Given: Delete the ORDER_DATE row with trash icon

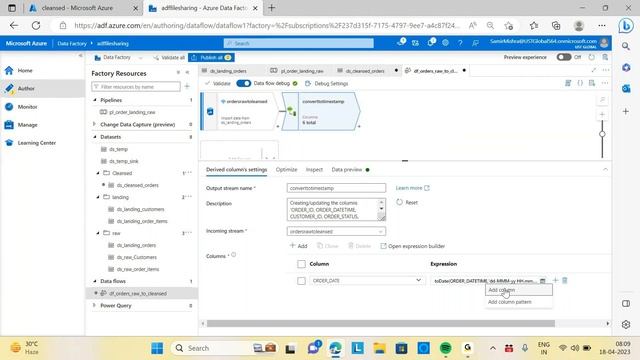Looking at the screenshot, I should tap(565, 280).
